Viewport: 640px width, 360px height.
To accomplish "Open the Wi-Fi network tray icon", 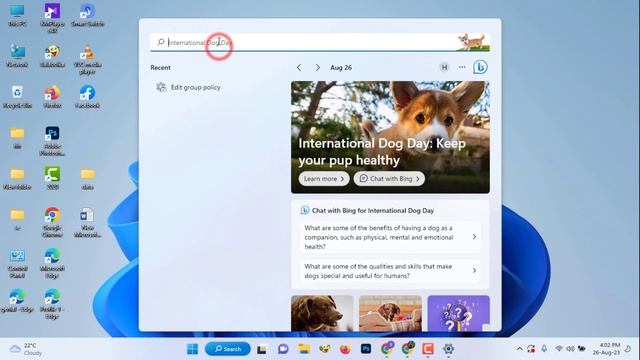I will pos(559,349).
